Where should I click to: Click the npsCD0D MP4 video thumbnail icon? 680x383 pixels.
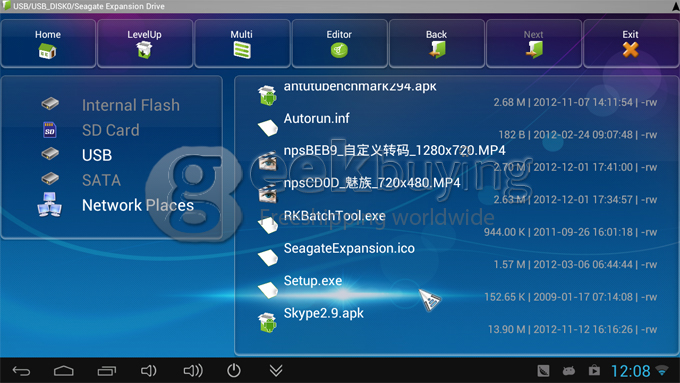click(x=267, y=193)
